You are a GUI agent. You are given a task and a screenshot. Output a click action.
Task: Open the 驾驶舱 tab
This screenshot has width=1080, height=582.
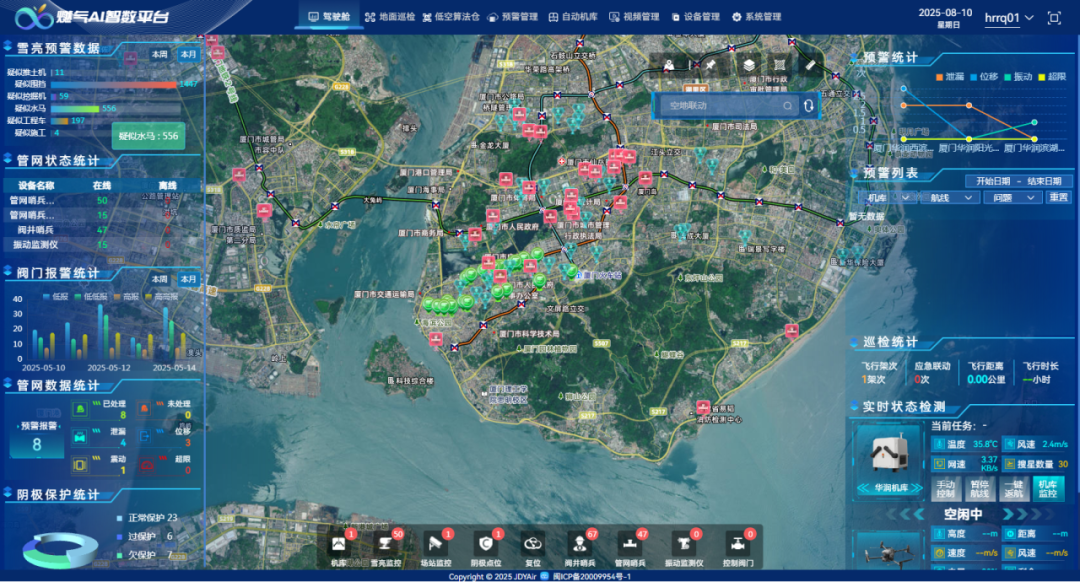[x=329, y=17]
